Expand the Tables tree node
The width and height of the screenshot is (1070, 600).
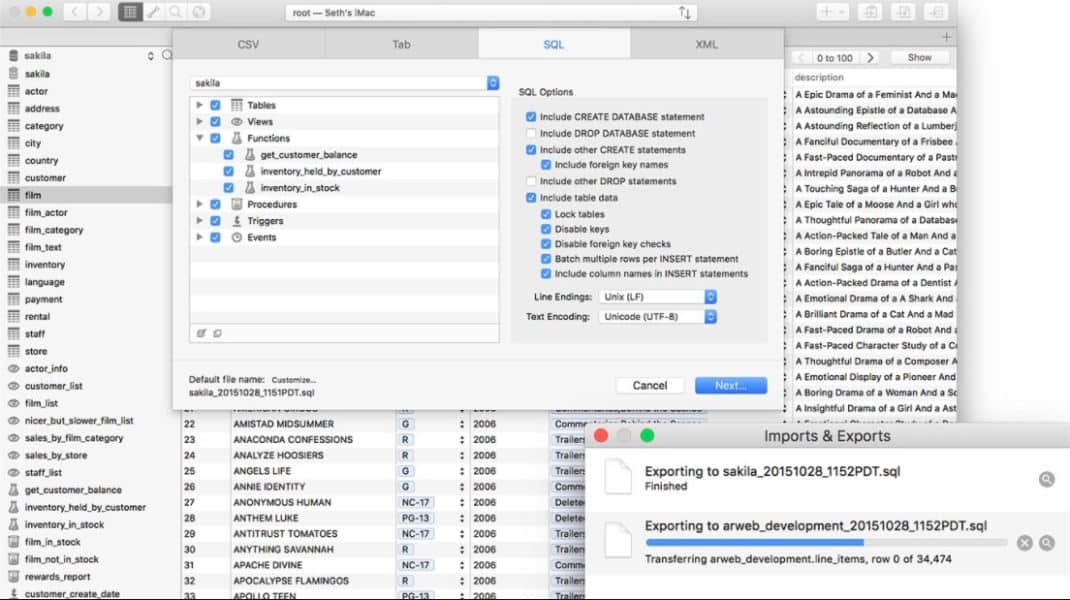point(200,105)
